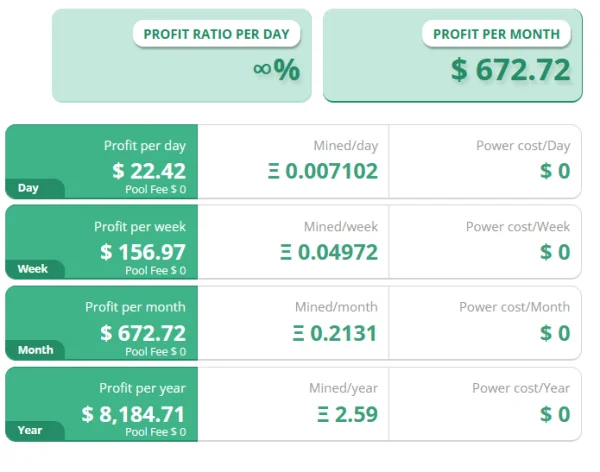Select the $ 156.97 profit per week value
Image resolution: width=600 pixels, height=472 pixels.
(143, 252)
